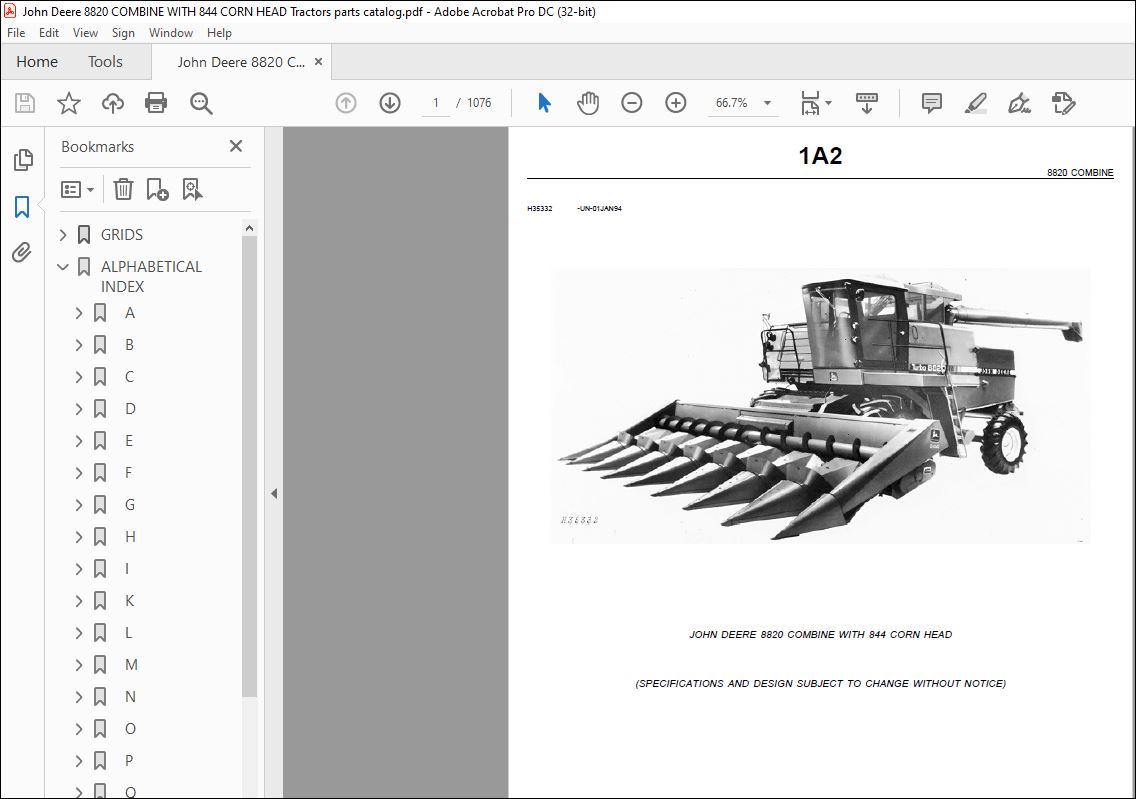Open the Sign document pen tool
Image resolution: width=1136 pixels, height=799 pixels.
(1019, 103)
